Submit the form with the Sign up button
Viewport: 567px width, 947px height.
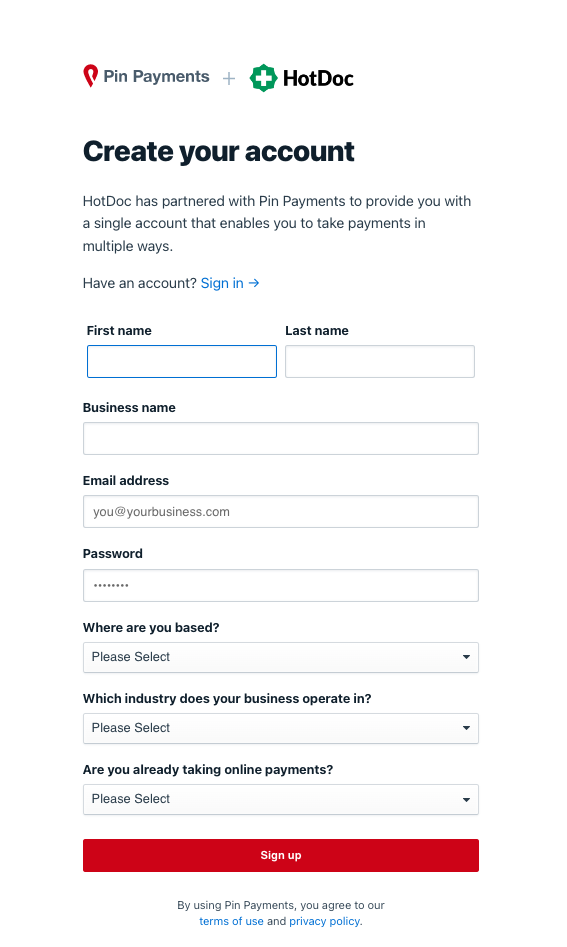pos(281,855)
